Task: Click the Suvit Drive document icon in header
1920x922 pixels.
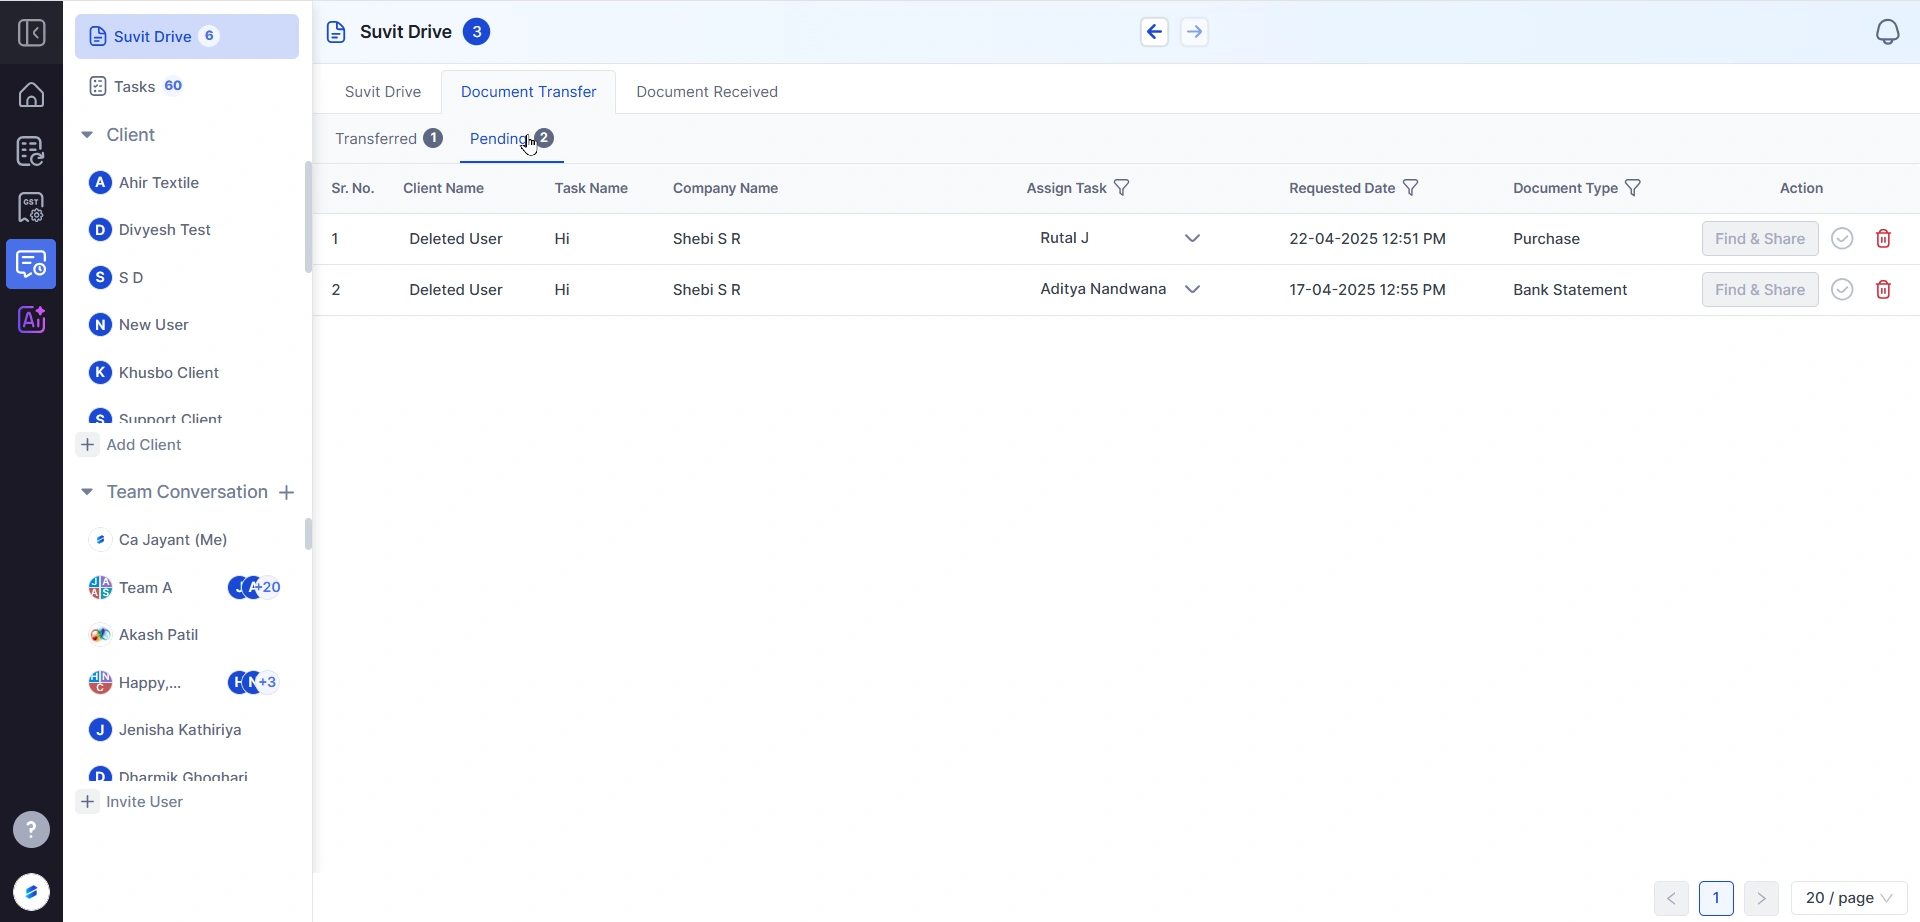Action: tap(336, 32)
